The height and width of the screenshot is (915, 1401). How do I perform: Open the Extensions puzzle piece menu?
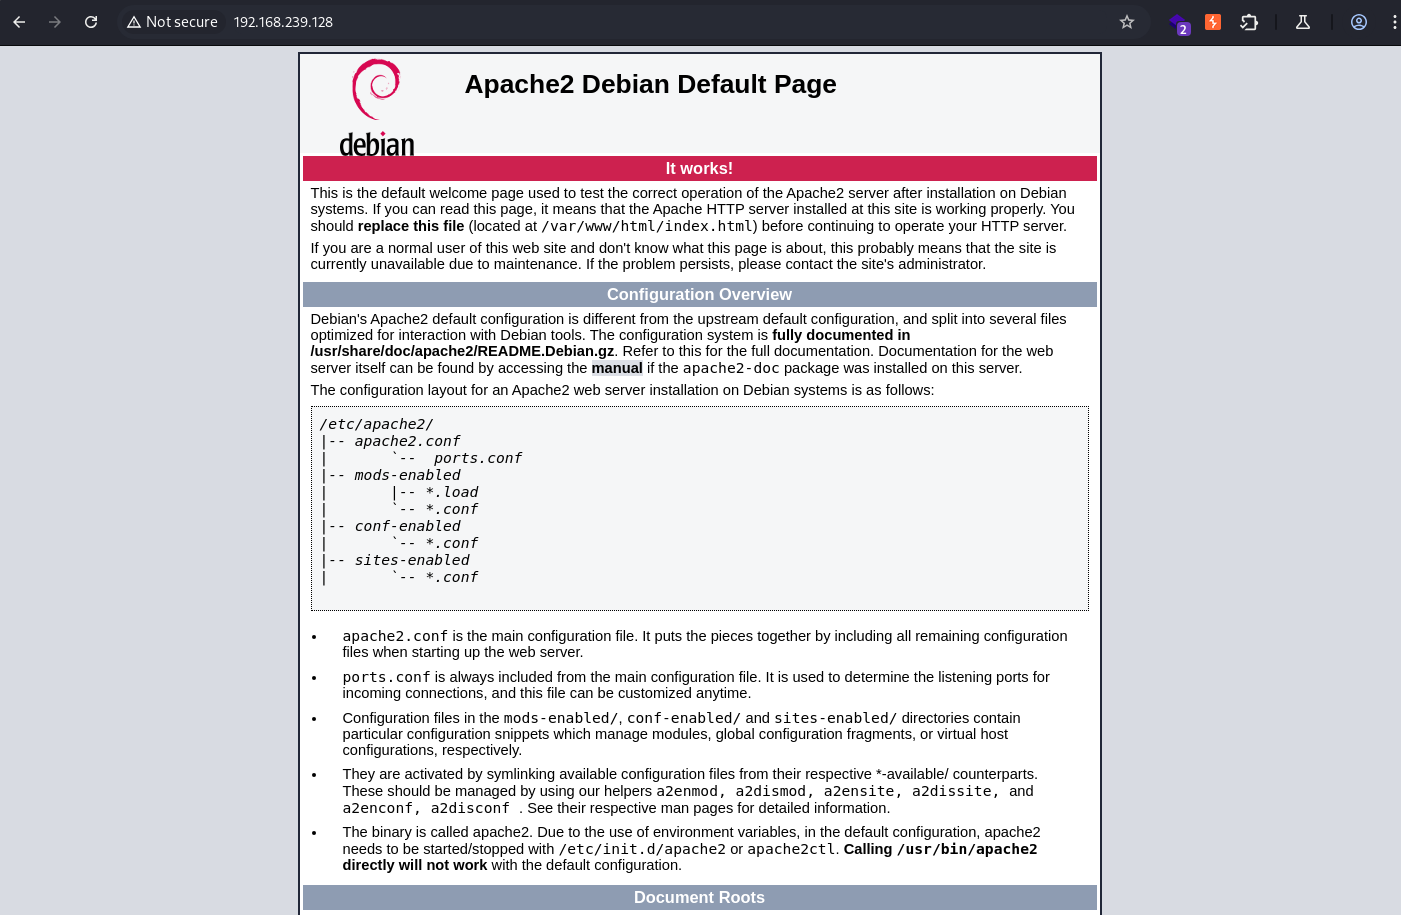1249,22
